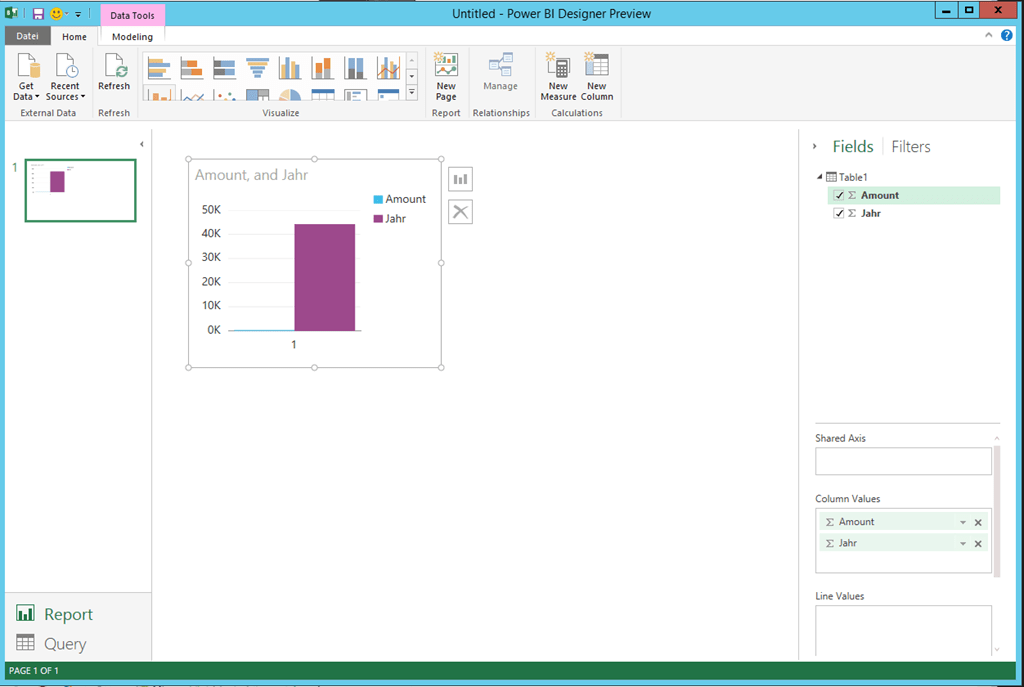The image size is (1024, 687).
Task: Click the empty Shared Axis well
Action: tap(903, 461)
